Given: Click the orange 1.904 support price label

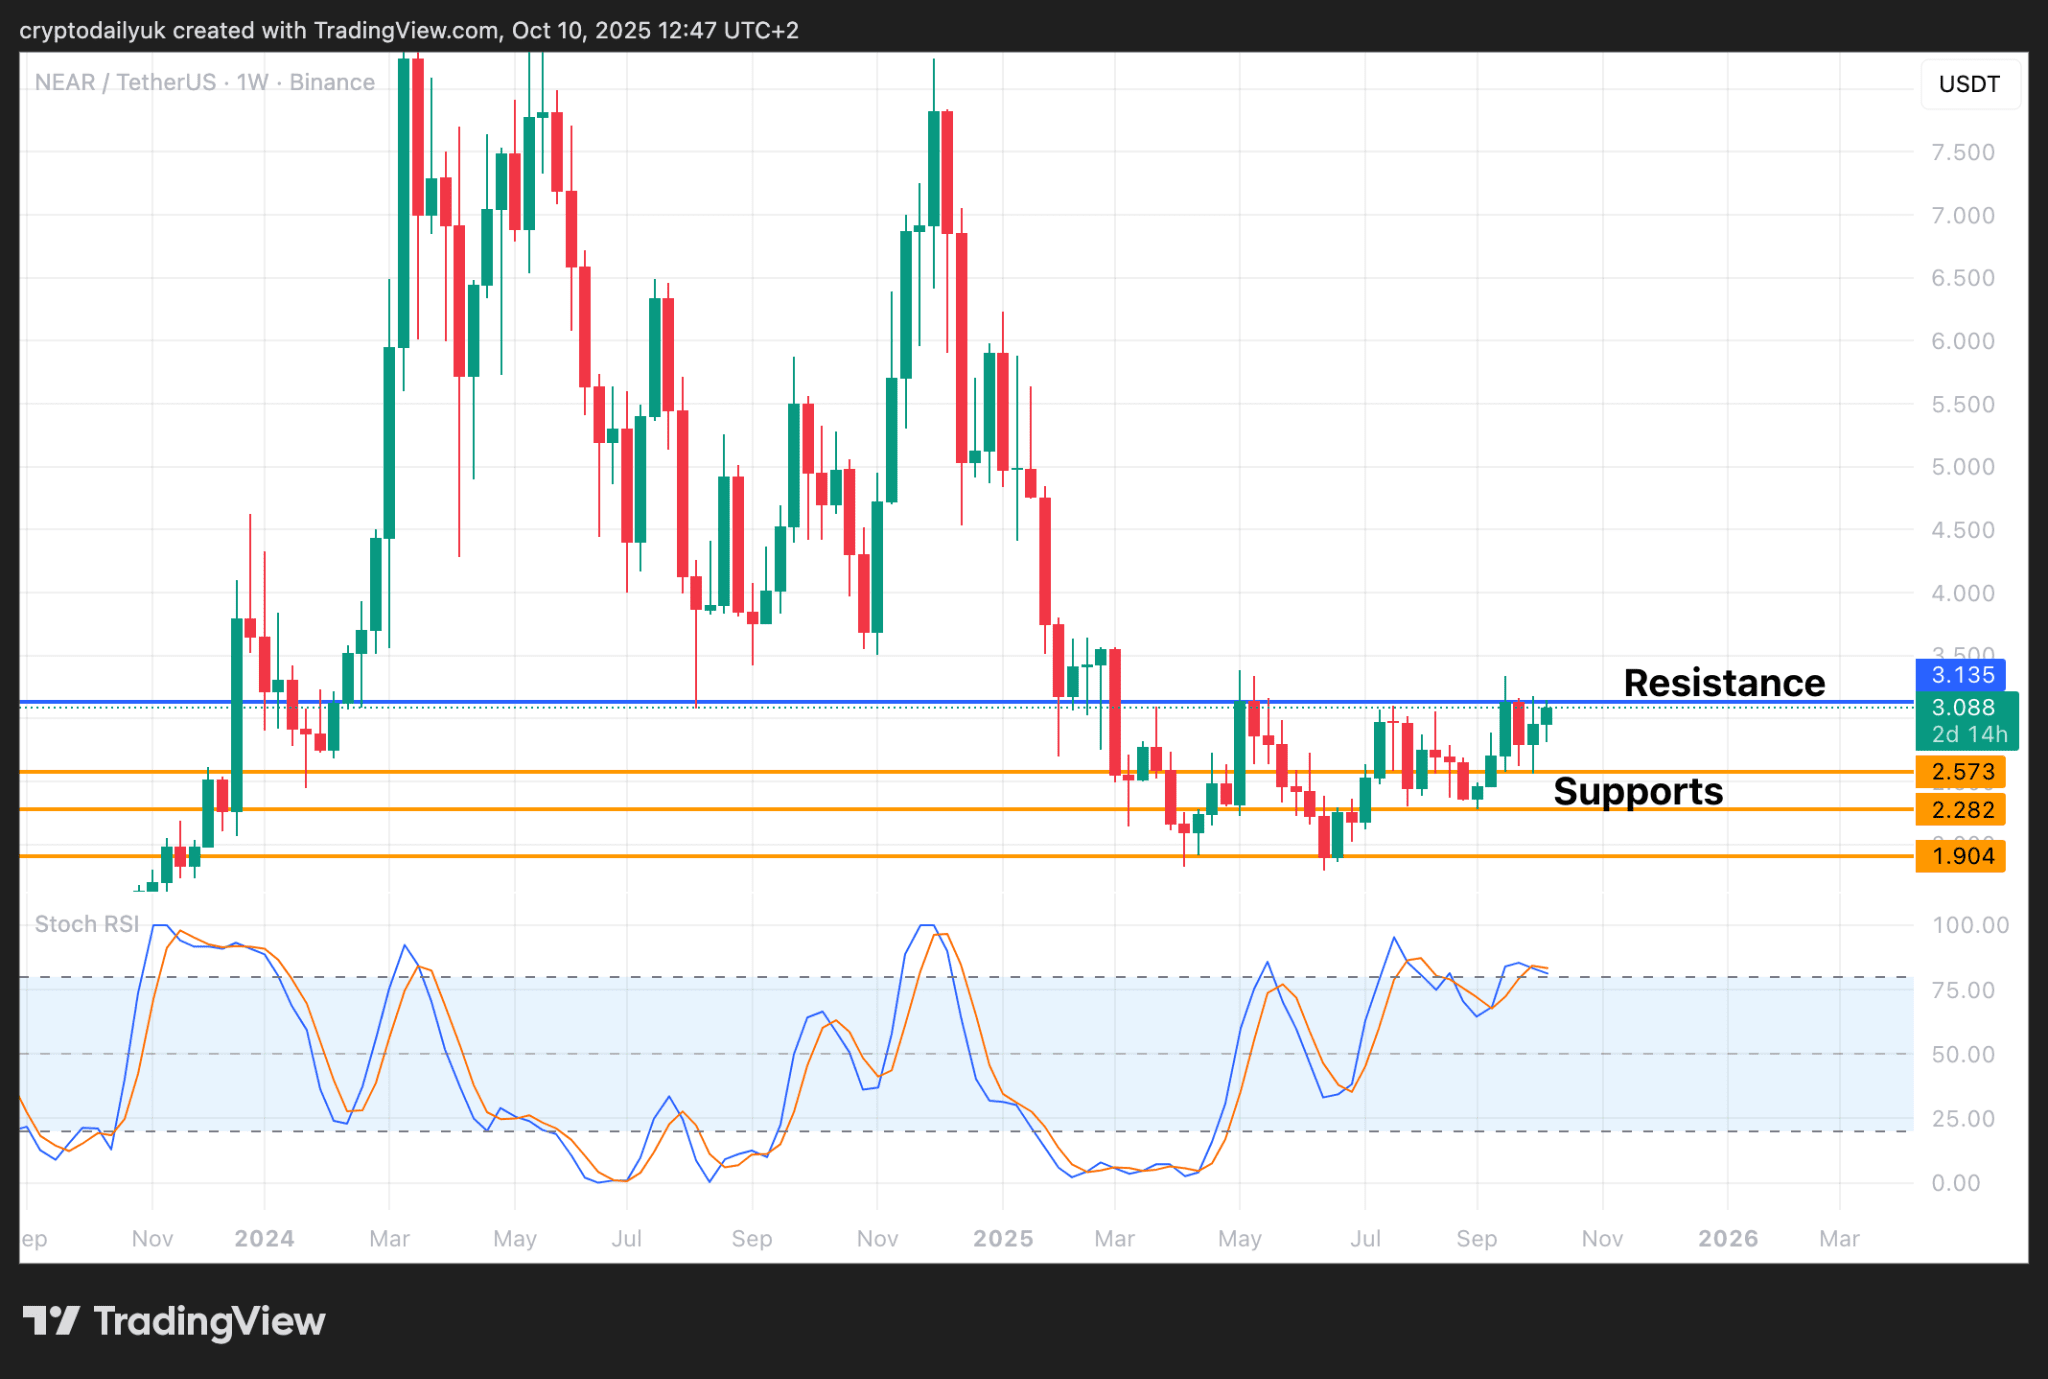Looking at the screenshot, I should coord(1960,856).
